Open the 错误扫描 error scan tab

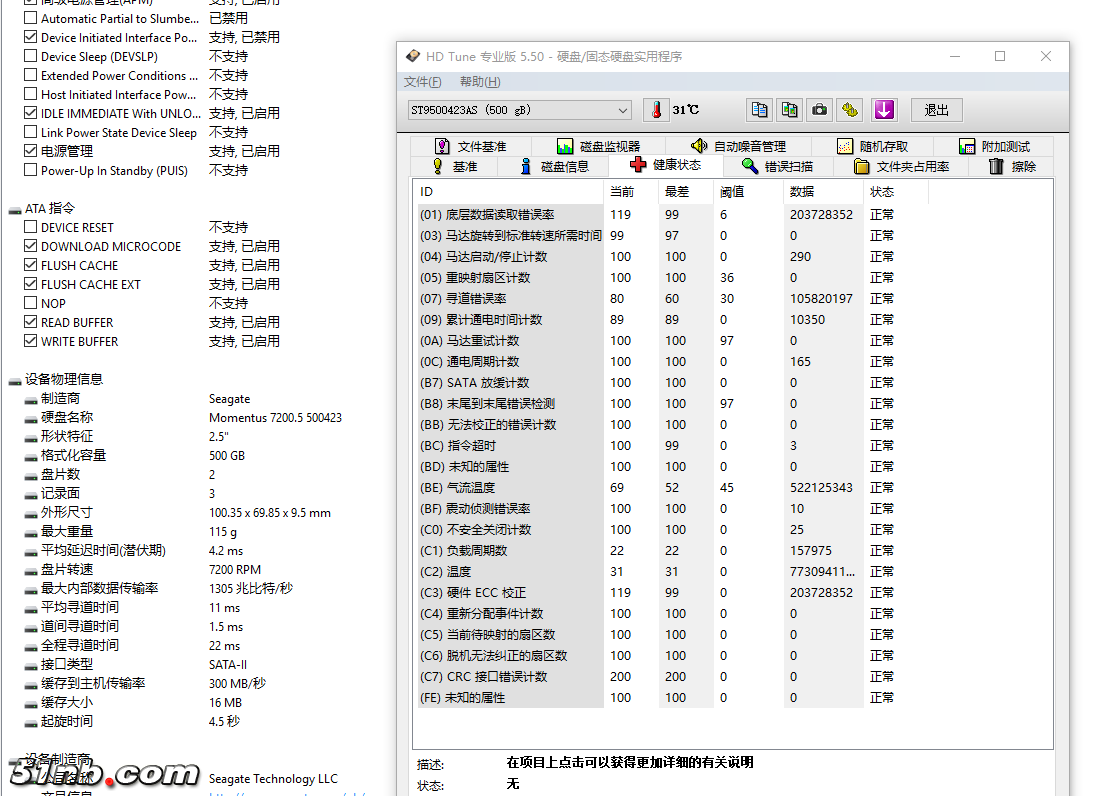point(778,166)
